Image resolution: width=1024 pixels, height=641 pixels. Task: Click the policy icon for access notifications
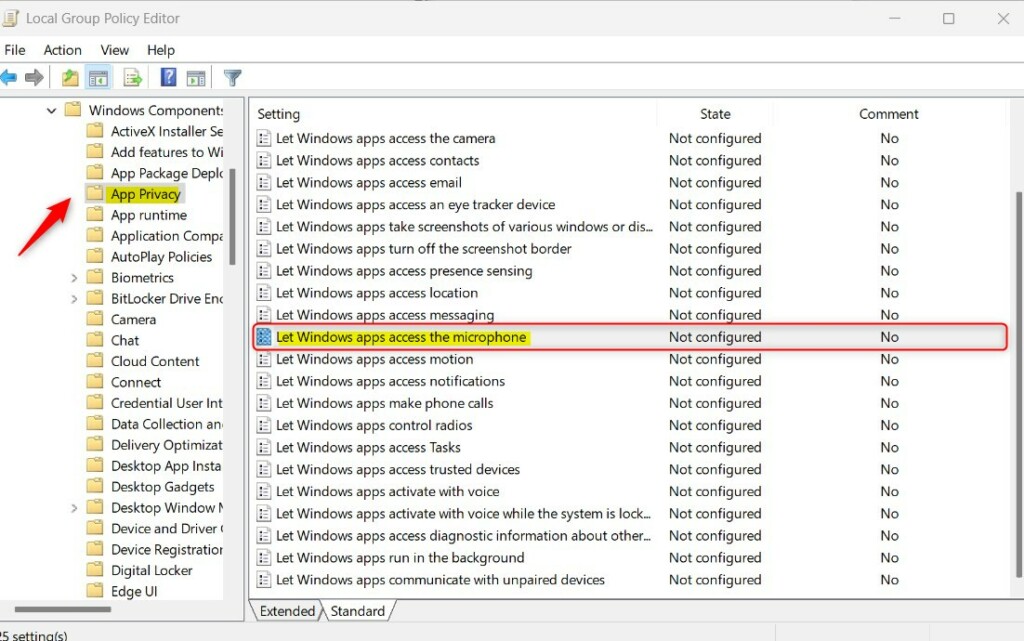pyautogui.click(x=264, y=381)
